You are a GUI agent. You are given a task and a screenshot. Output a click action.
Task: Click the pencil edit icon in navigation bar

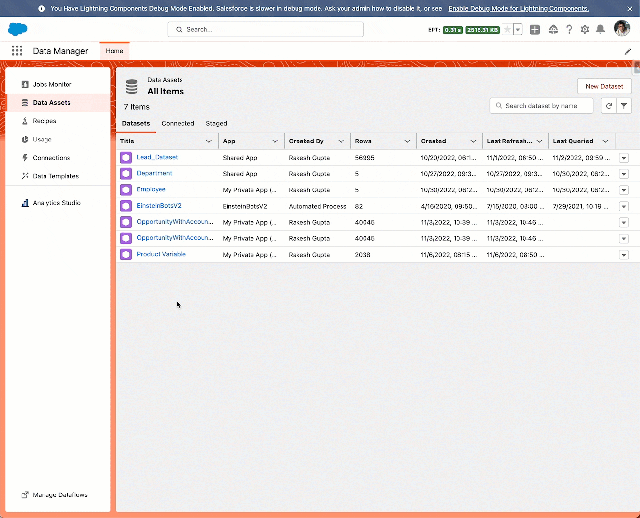[627, 51]
